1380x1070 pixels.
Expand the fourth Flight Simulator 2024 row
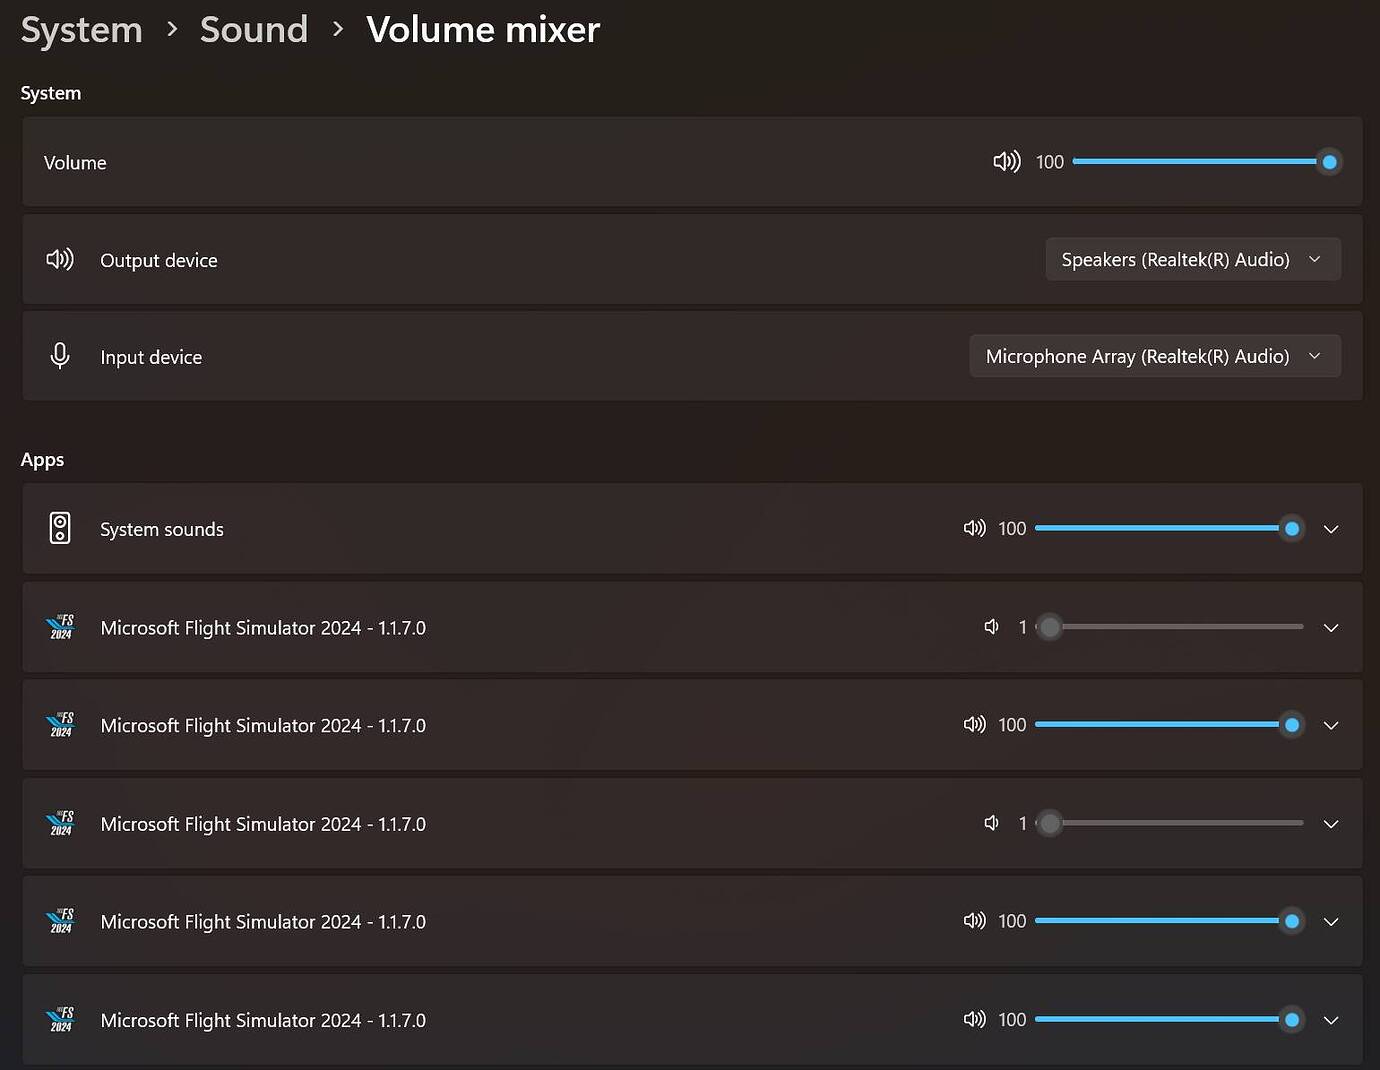pos(1331,922)
